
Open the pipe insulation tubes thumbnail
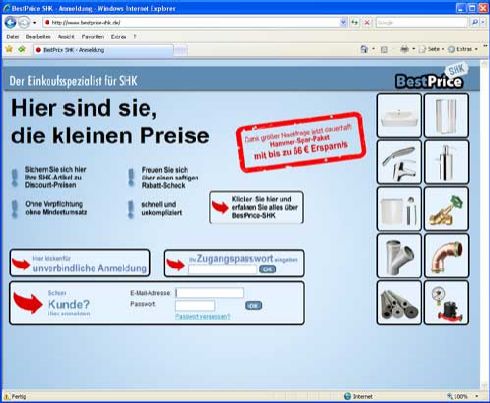point(399,302)
